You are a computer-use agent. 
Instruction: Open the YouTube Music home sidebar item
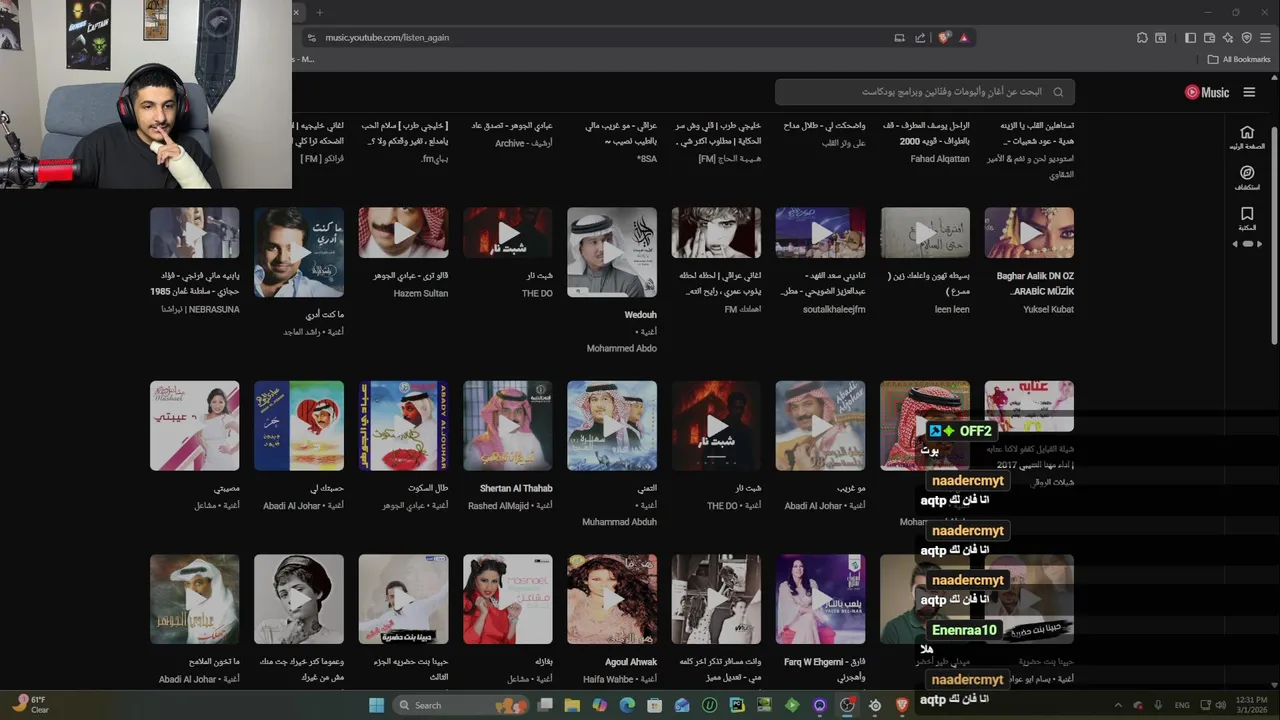point(1247,137)
